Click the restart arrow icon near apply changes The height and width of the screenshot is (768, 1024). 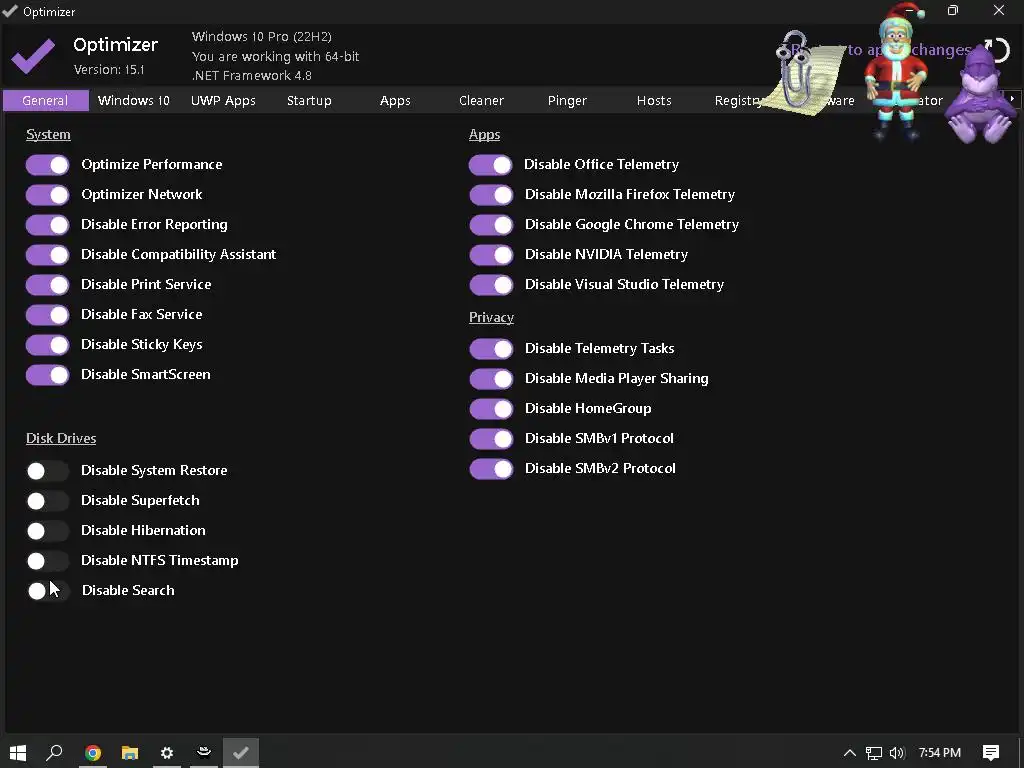(x=998, y=51)
